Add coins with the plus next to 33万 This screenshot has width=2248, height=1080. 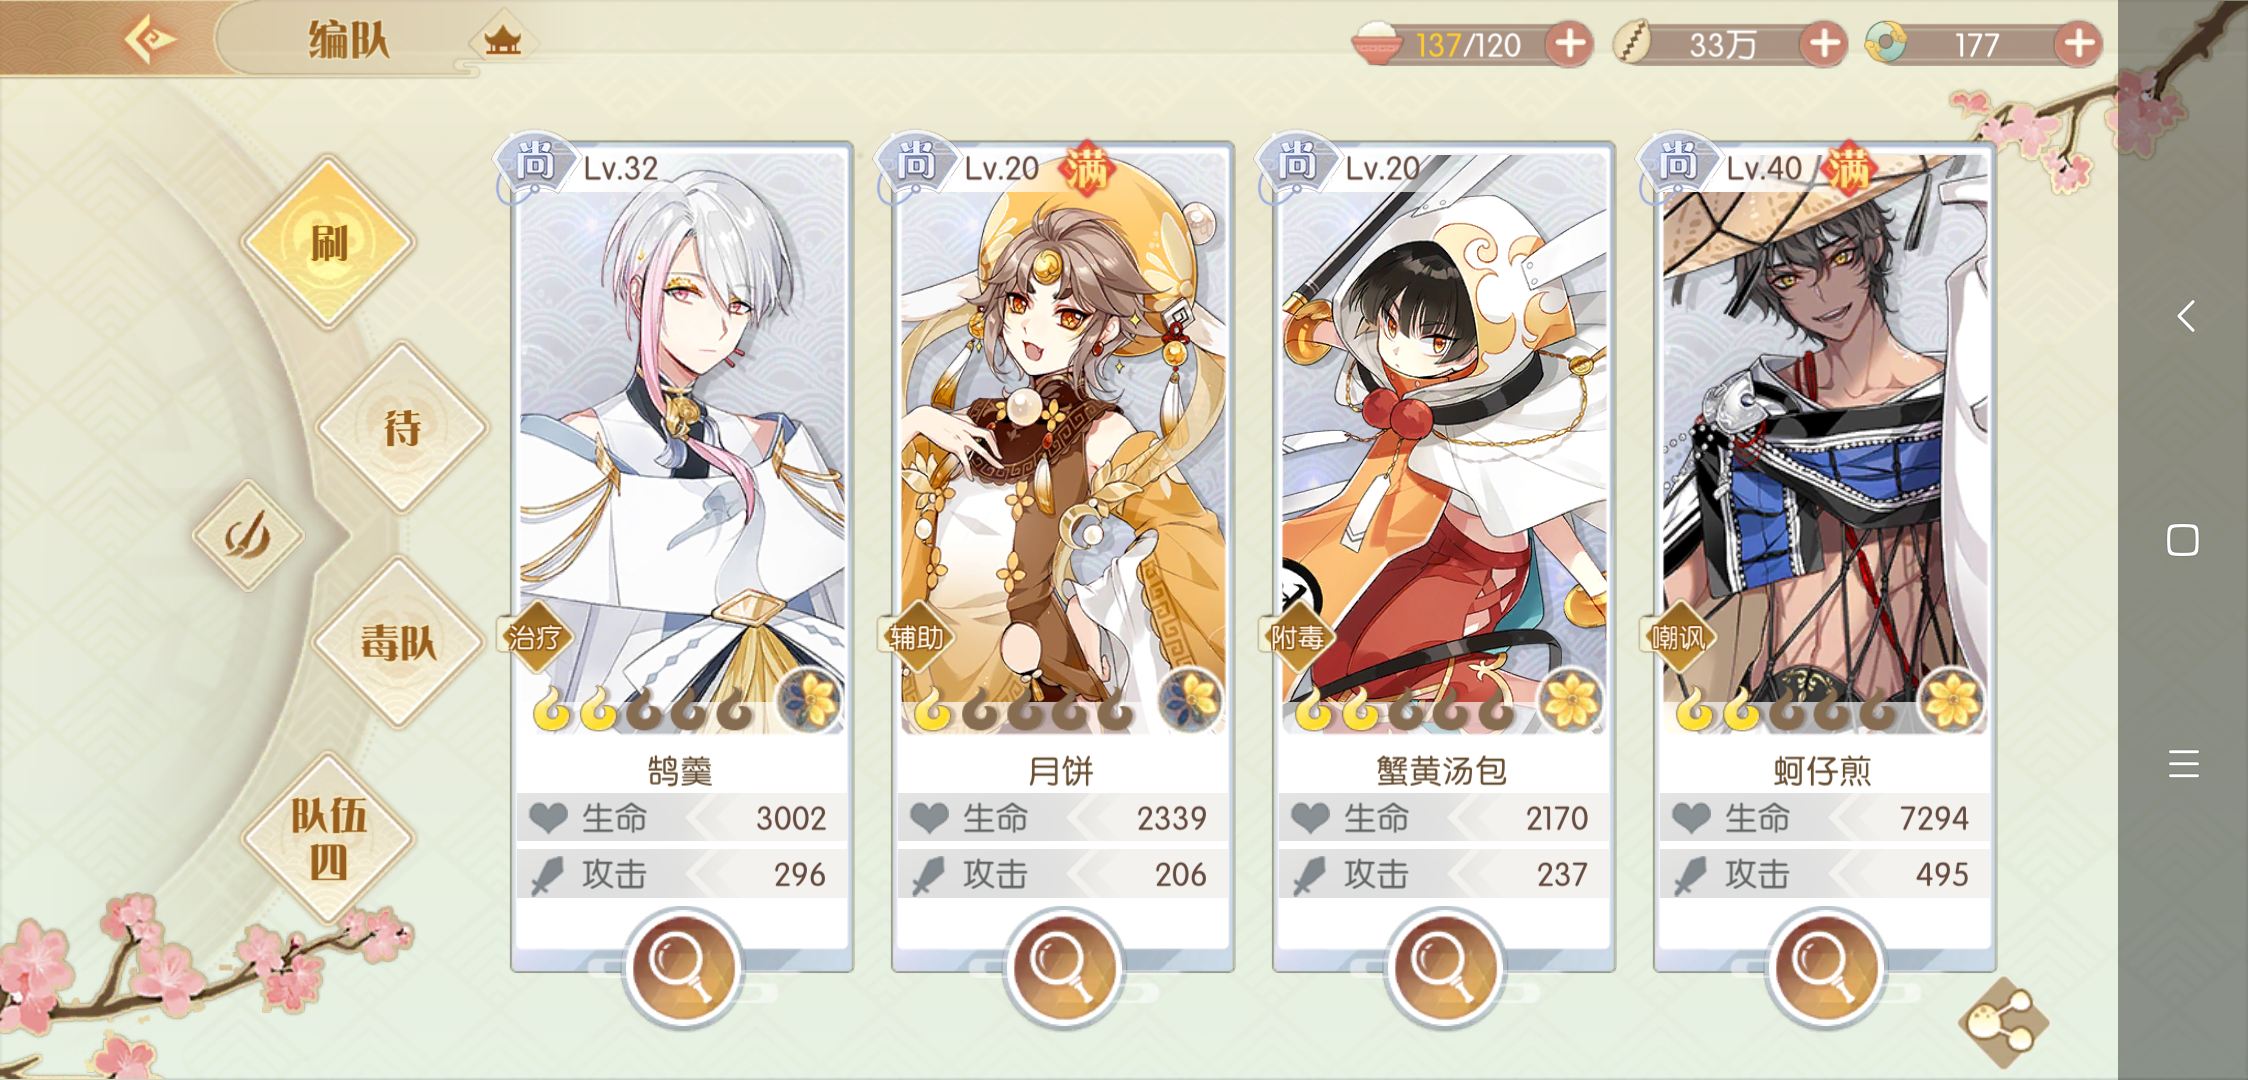[1824, 44]
